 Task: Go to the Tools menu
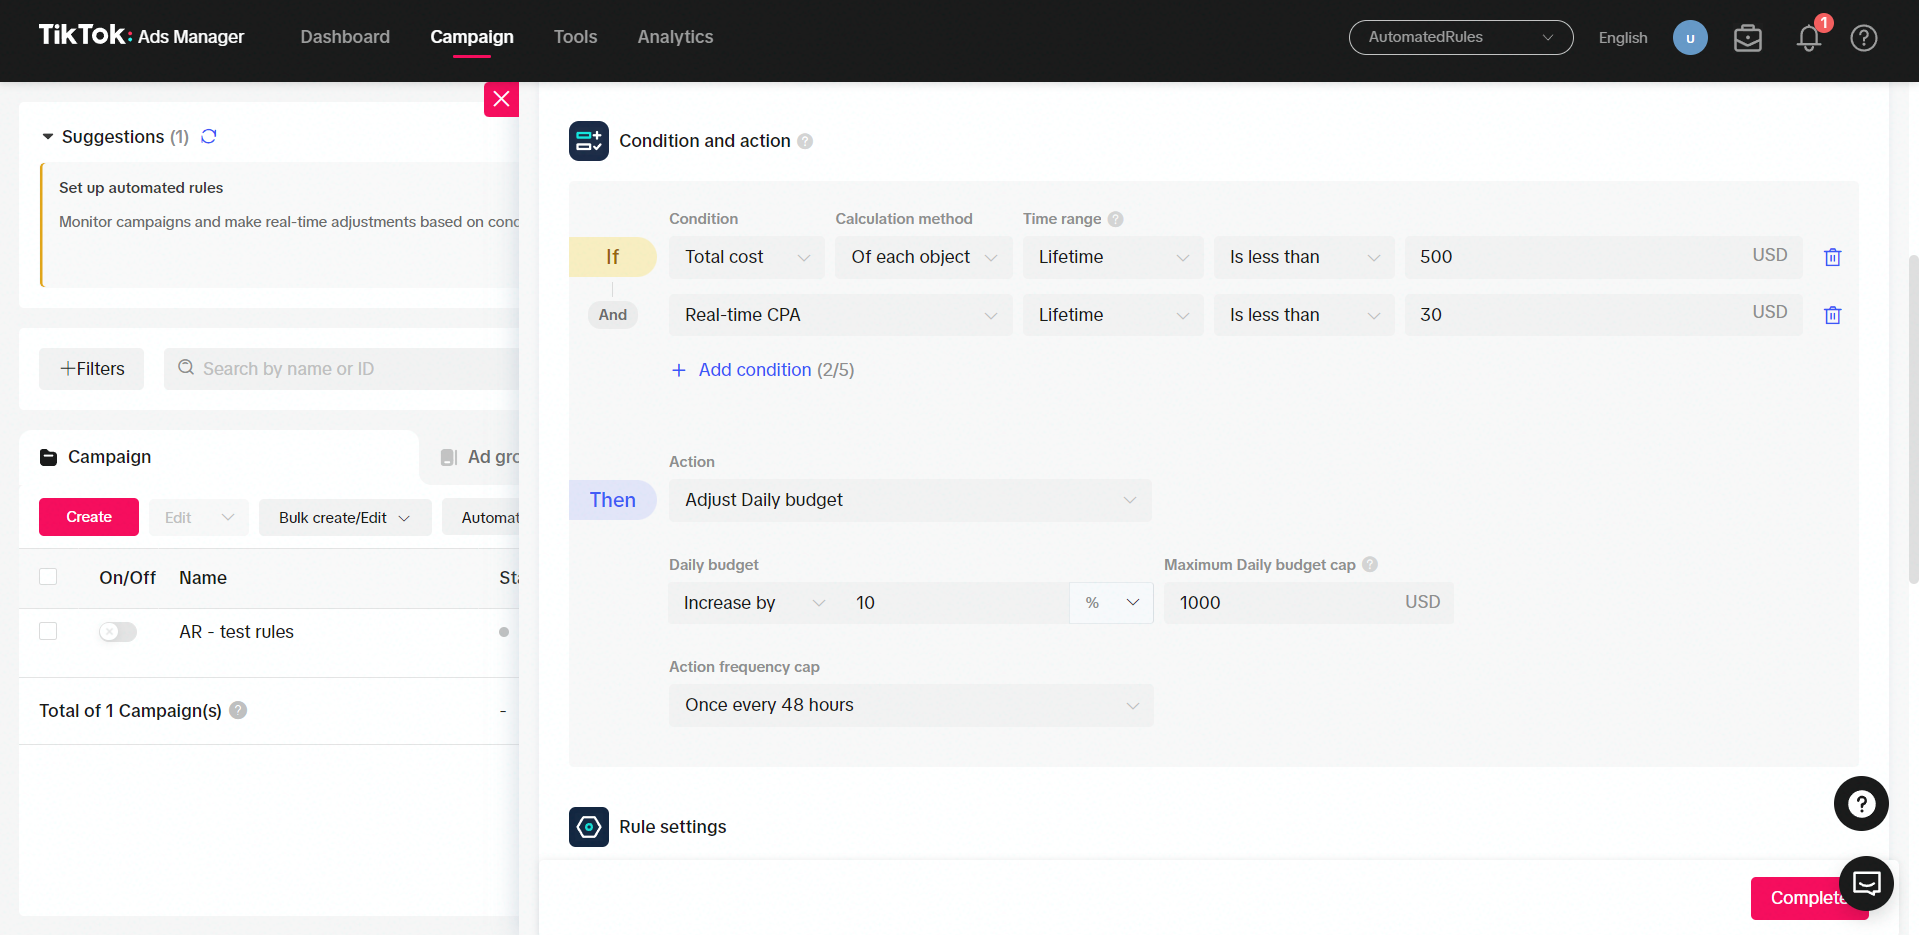[x=575, y=37]
